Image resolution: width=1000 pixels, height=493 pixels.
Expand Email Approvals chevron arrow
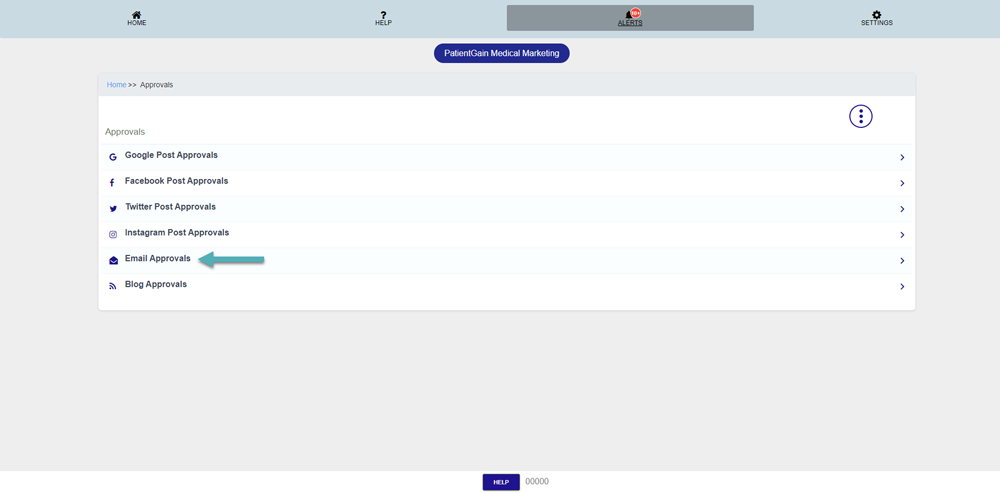pyautogui.click(x=902, y=261)
